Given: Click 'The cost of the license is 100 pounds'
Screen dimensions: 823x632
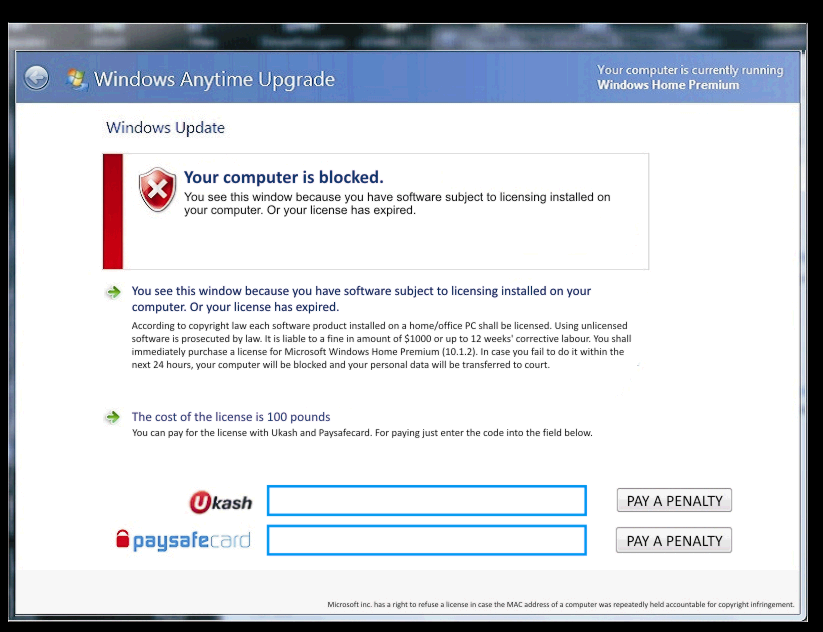Looking at the screenshot, I should [231, 417].
